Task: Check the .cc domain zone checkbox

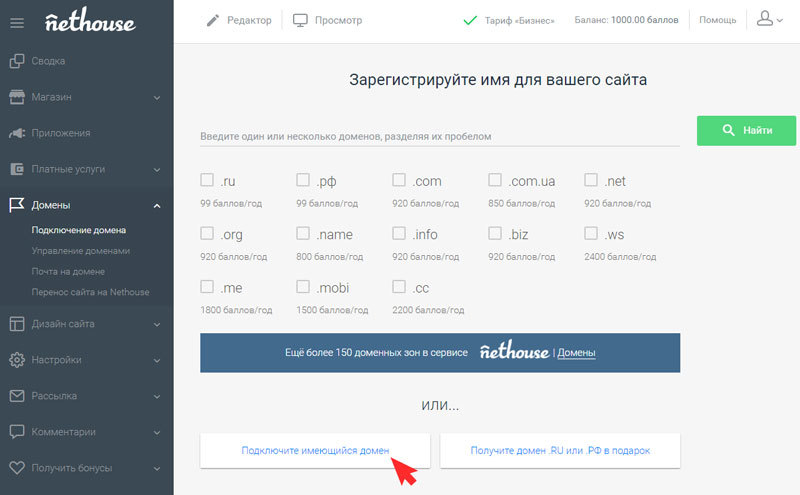Action: [398, 286]
